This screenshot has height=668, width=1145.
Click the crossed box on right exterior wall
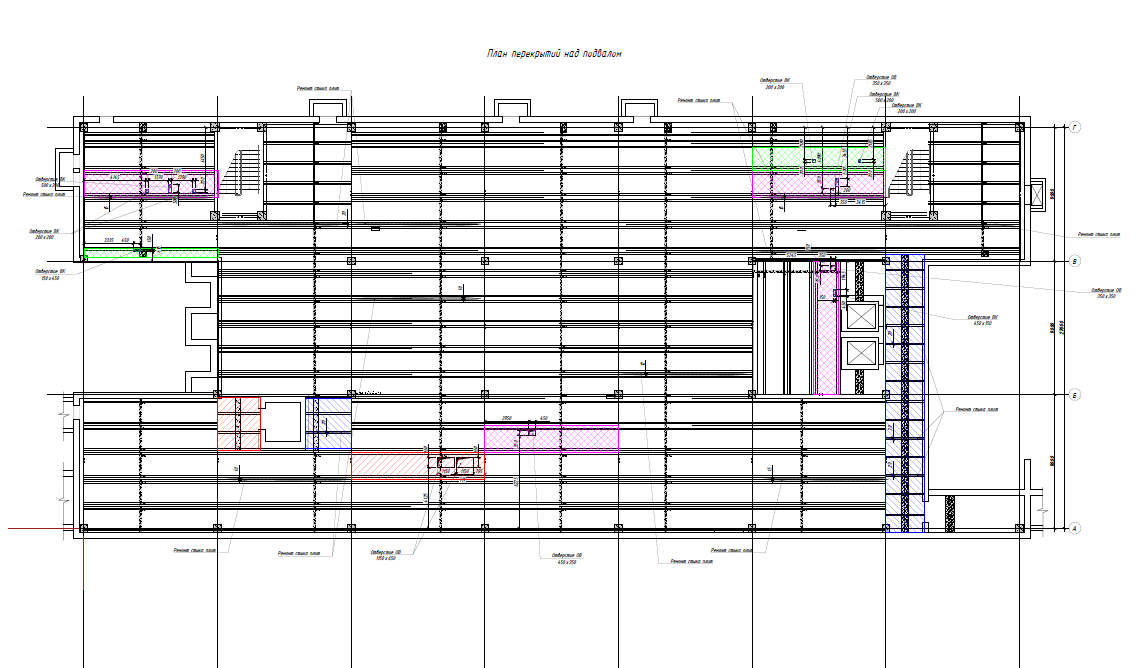pyautogui.click(x=1037, y=194)
